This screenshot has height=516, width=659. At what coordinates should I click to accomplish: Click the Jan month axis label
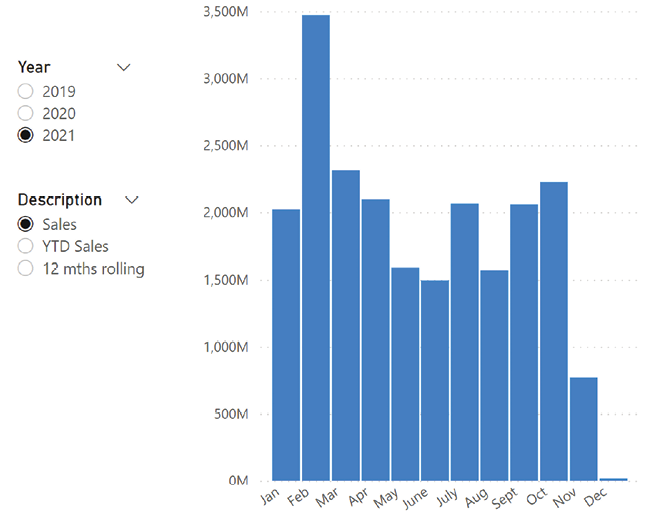[269, 497]
